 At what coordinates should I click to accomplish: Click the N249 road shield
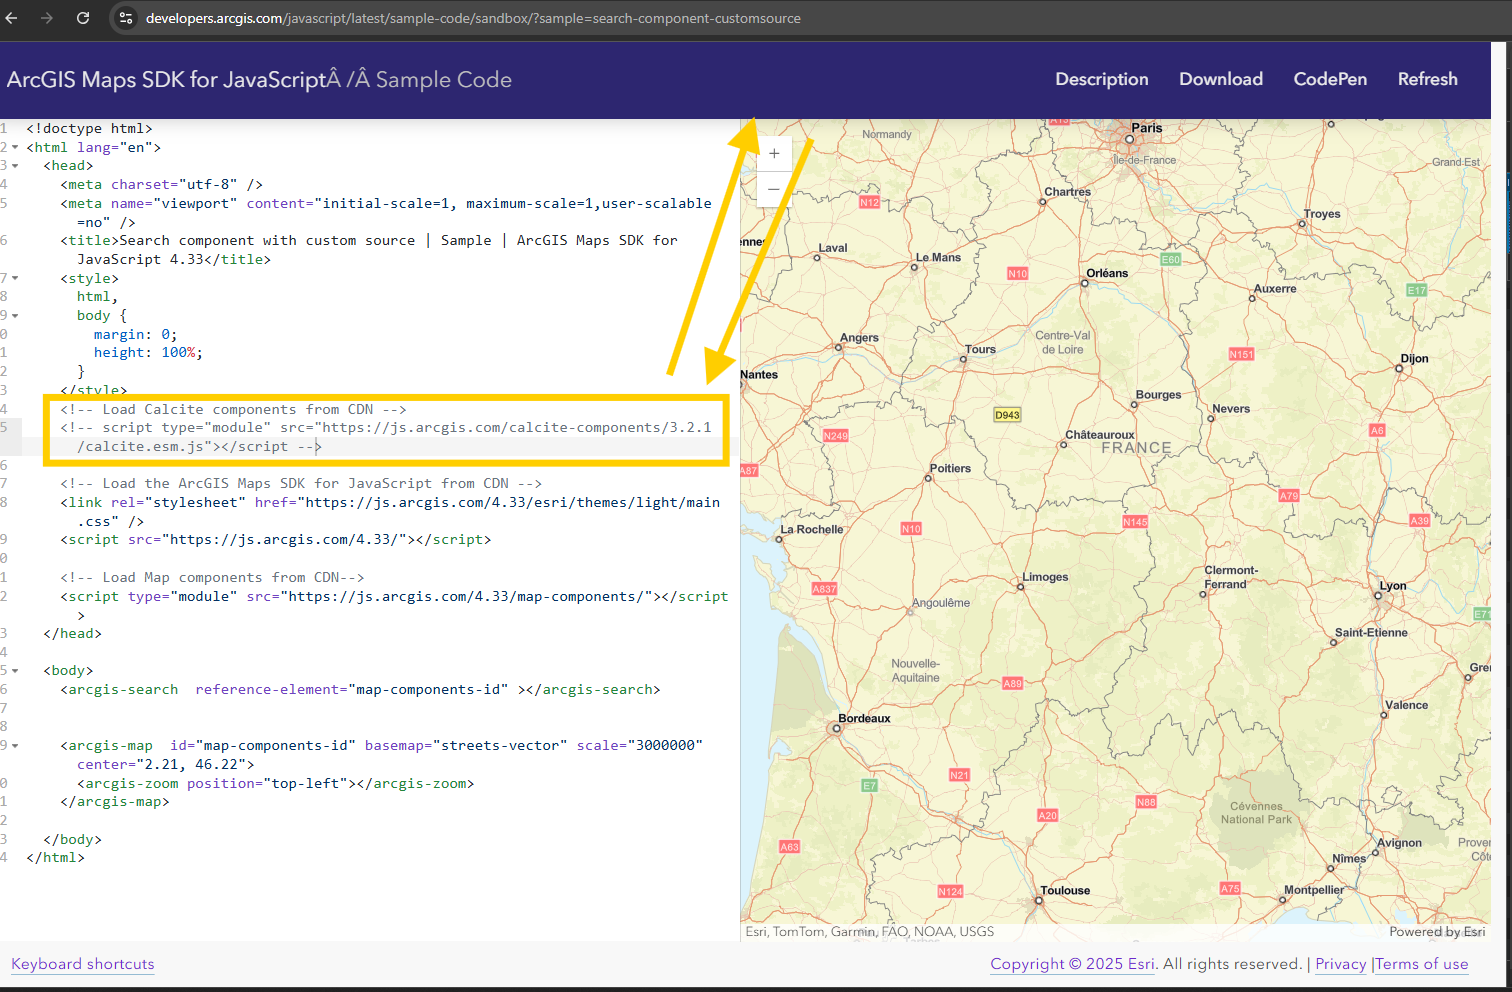coord(835,436)
